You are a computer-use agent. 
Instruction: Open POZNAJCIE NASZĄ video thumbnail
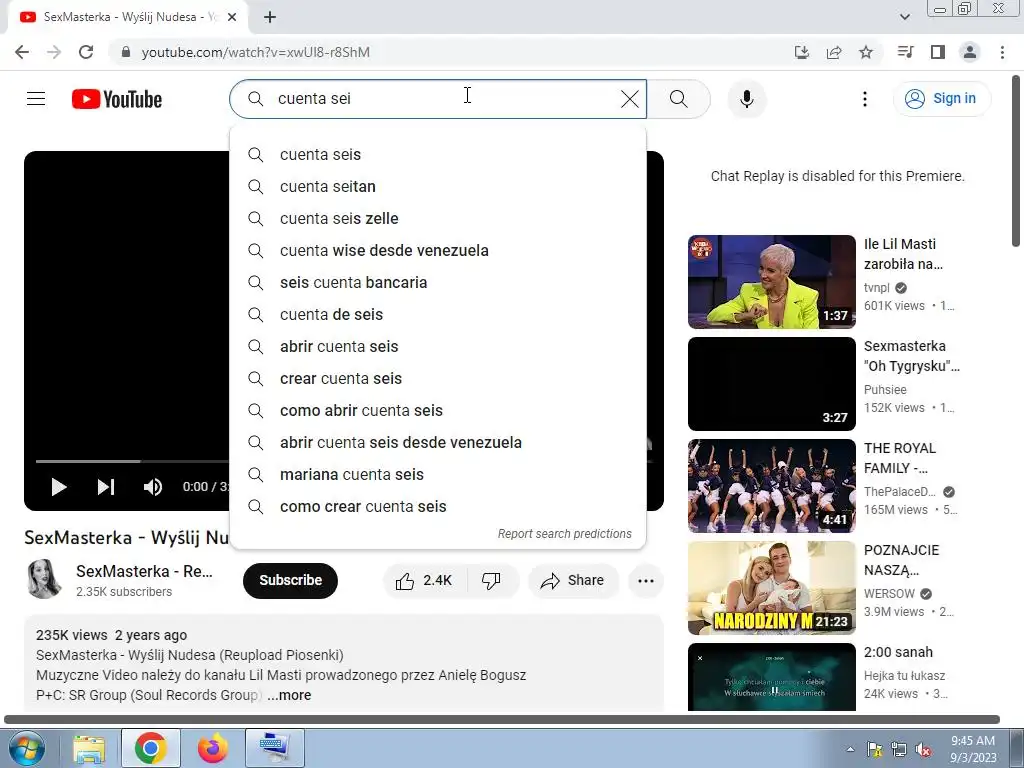pos(771,588)
